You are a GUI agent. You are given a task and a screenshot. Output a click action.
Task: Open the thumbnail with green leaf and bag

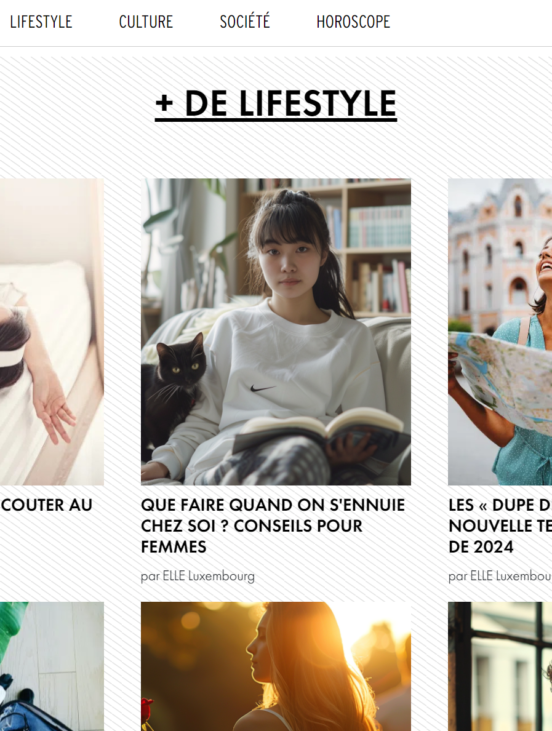52,666
